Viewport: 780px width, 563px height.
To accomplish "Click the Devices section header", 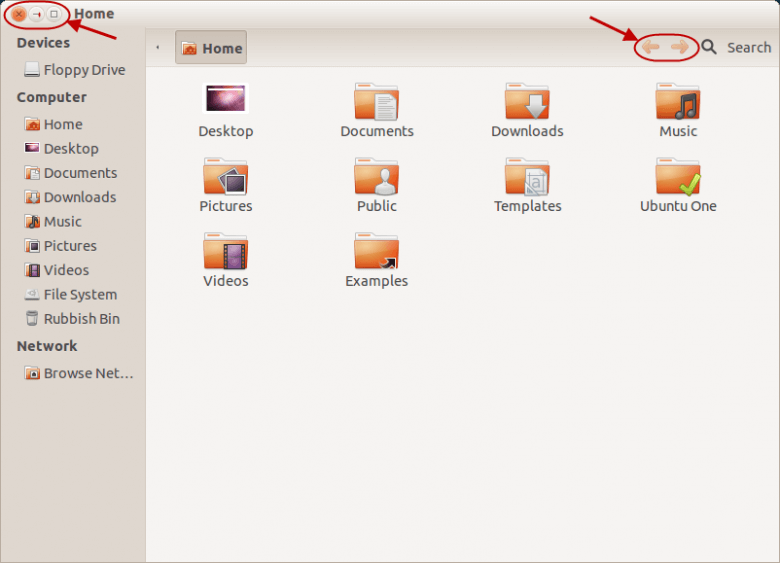I will pos(43,43).
